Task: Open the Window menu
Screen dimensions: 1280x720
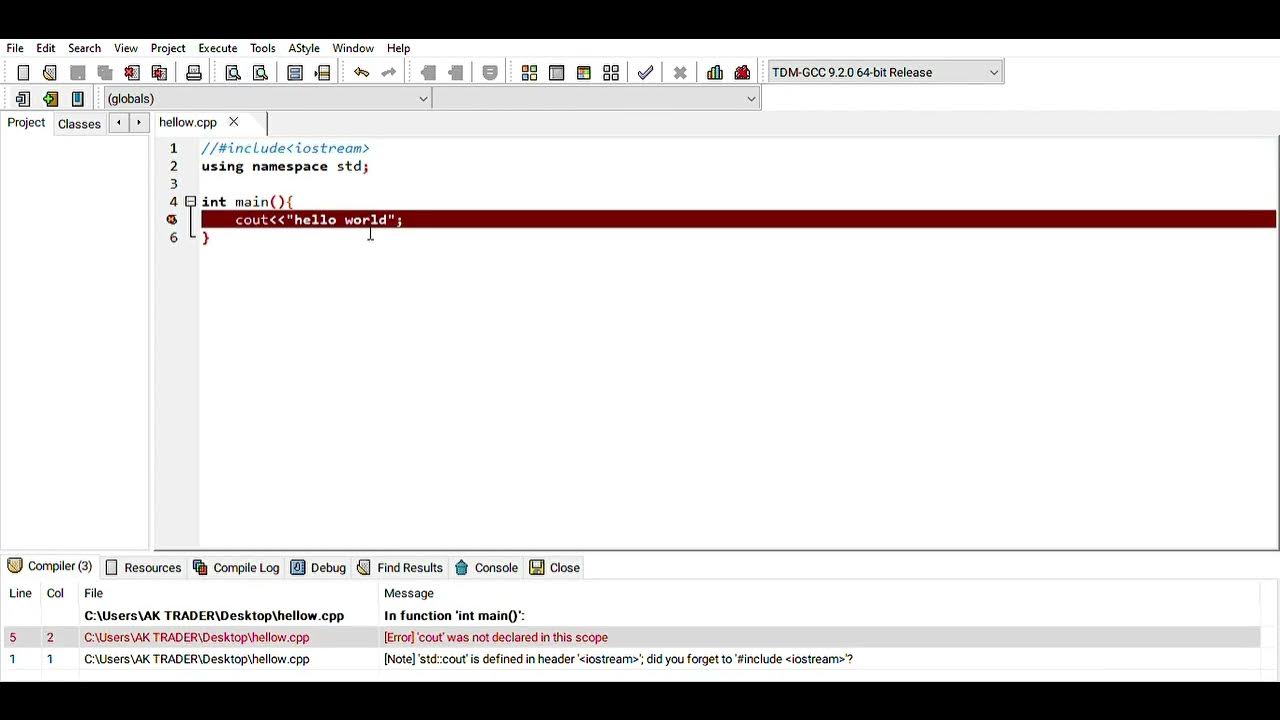Action: coord(353,48)
